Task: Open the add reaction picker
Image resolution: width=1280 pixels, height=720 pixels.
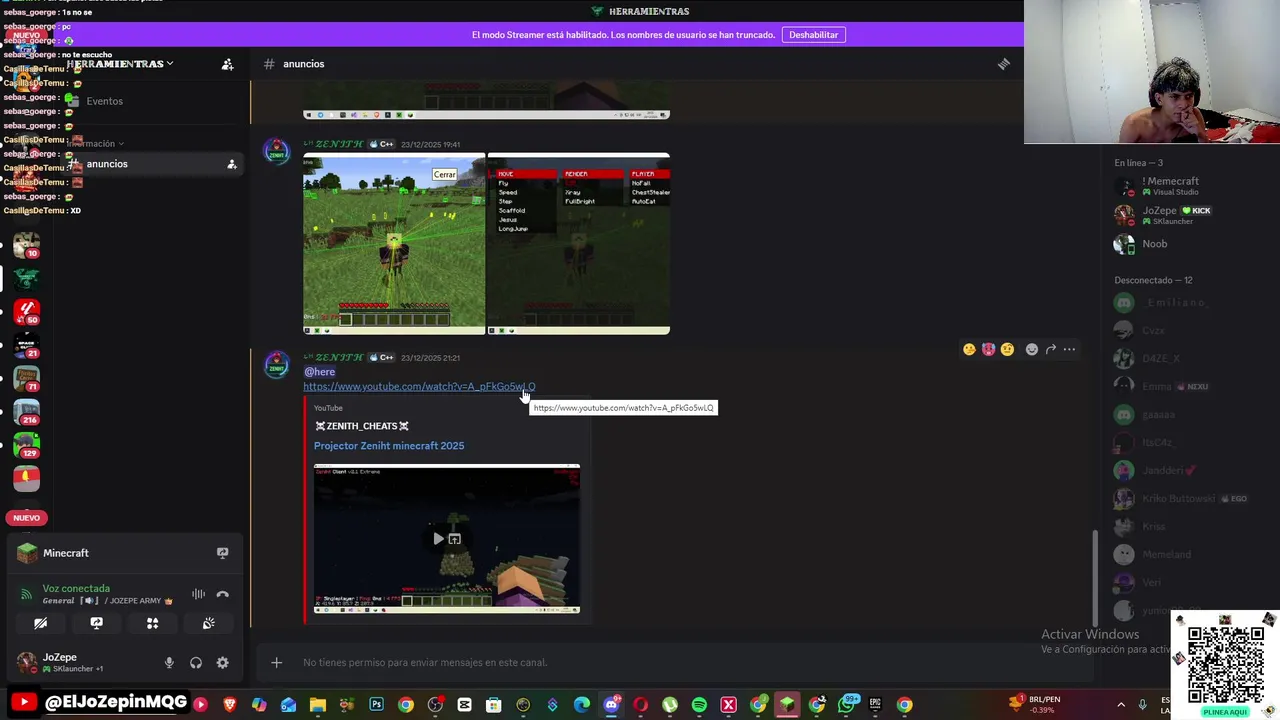Action: coord(1032,349)
